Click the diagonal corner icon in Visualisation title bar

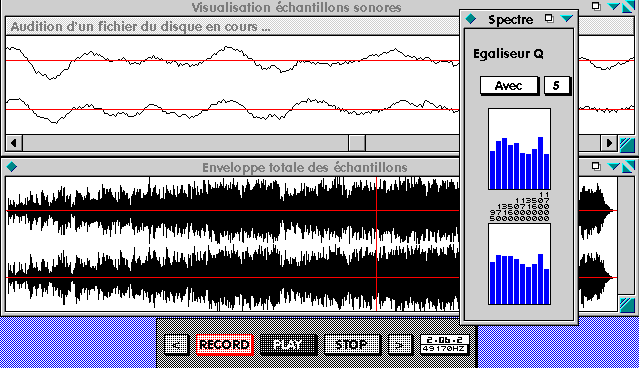point(628,7)
